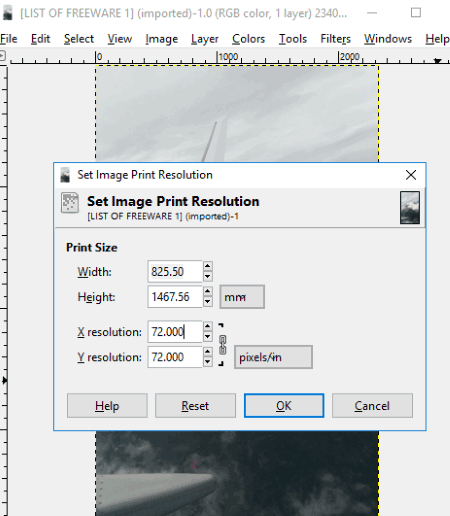This screenshot has width=450, height=516.
Task: Click the GIMP icon in title bar
Action: [x=8, y=13]
